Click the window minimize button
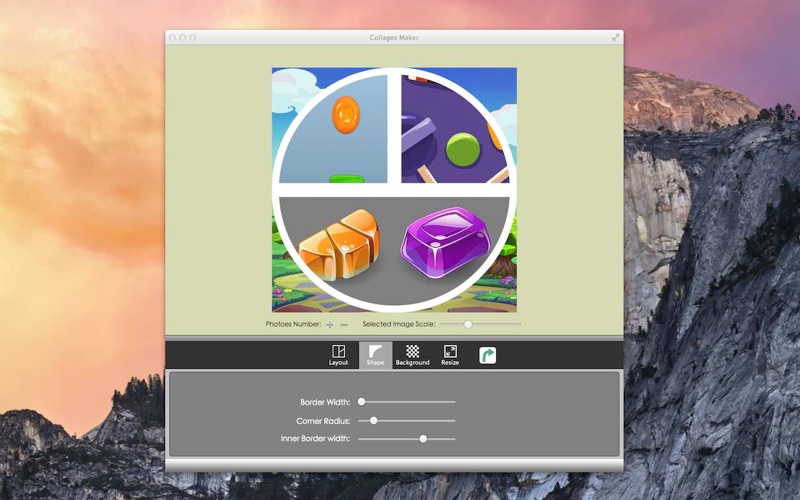This screenshot has width=800, height=500. coord(183,37)
